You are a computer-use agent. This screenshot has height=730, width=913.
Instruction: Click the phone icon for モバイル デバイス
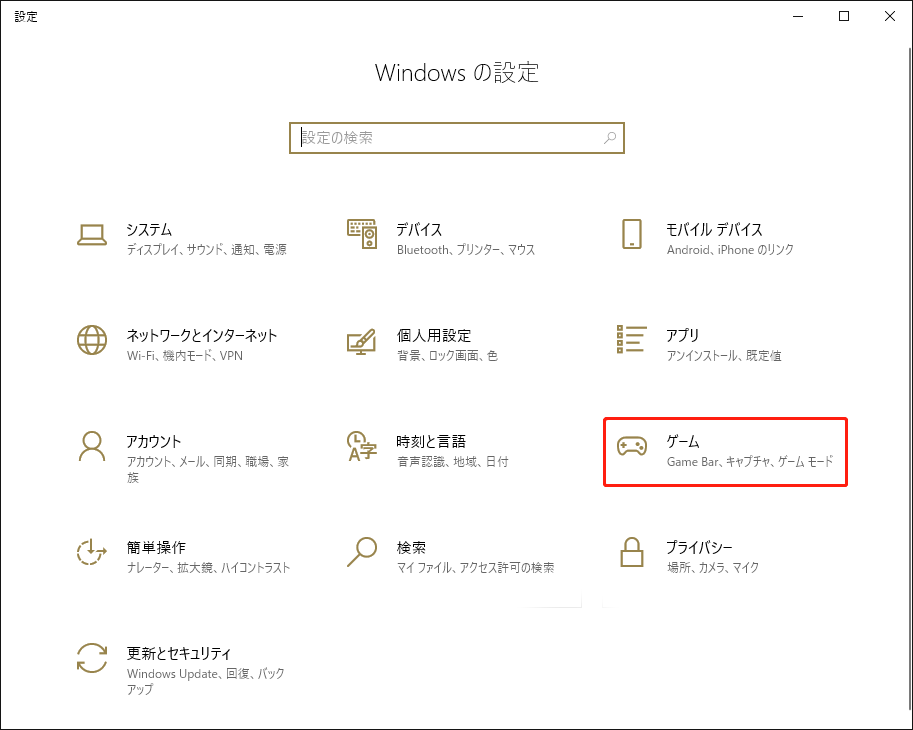tap(631, 234)
